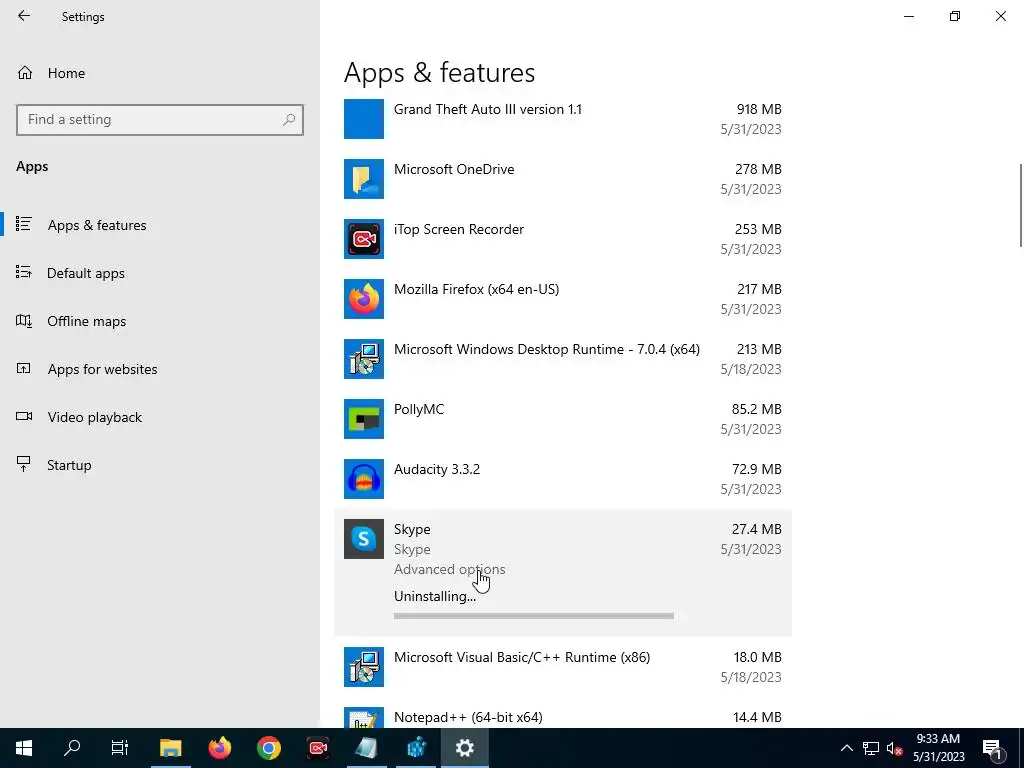The width and height of the screenshot is (1024, 768).
Task: Launch Firefox from the taskbar
Action: click(220, 748)
